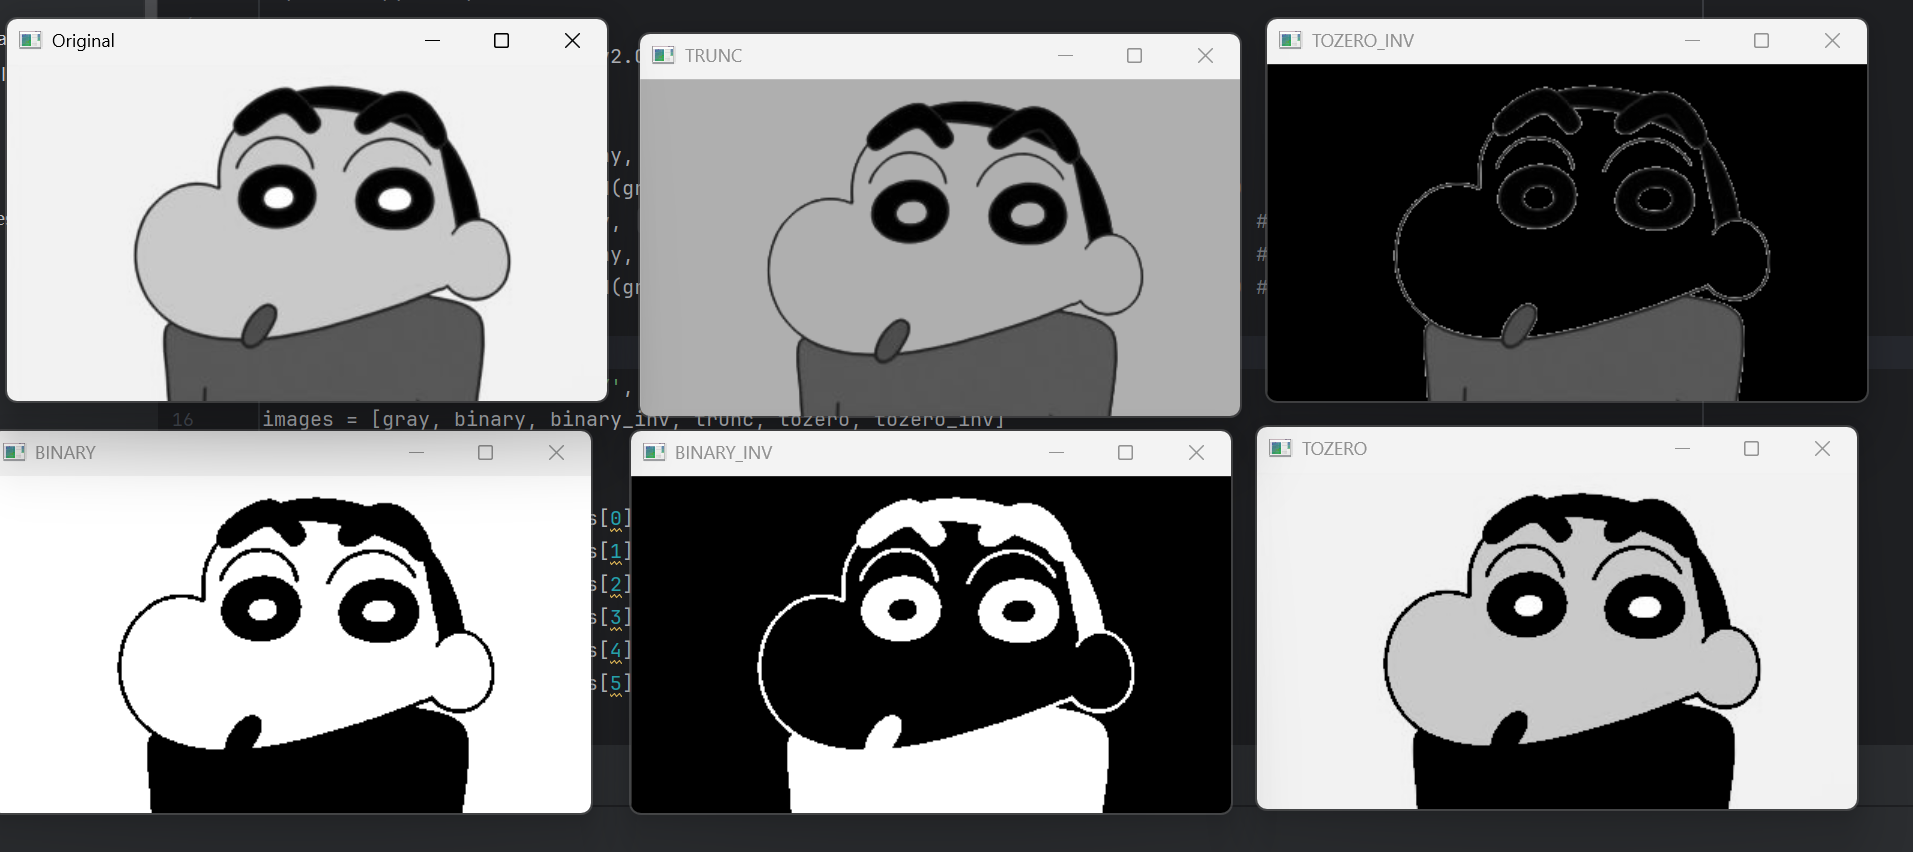Maximize the Original window
This screenshot has width=1913, height=852.
click(502, 40)
